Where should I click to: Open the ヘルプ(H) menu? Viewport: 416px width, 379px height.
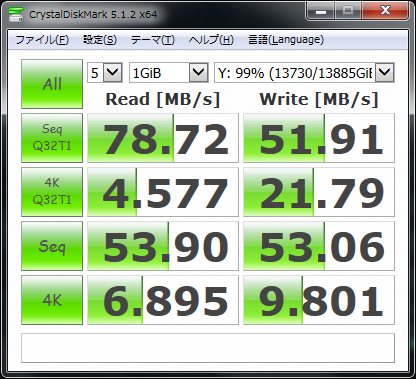[x=211, y=40]
